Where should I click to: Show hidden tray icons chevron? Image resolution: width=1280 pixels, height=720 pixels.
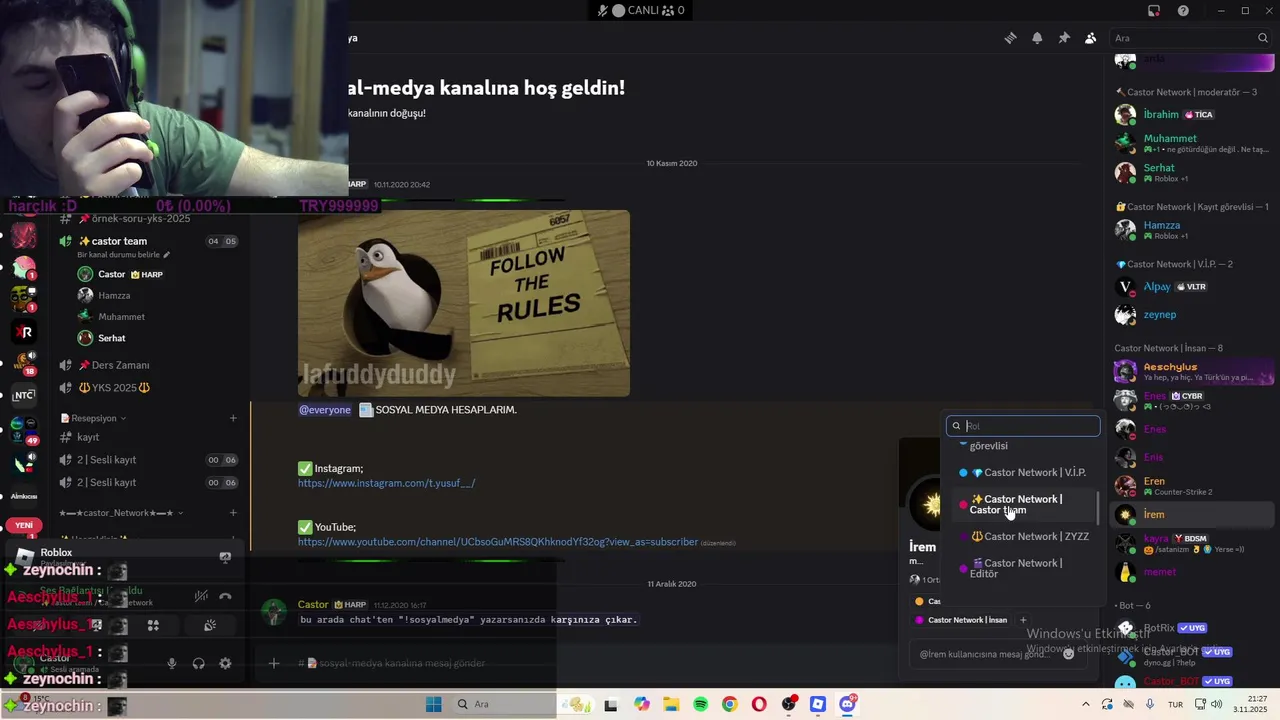[x=1087, y=704]
